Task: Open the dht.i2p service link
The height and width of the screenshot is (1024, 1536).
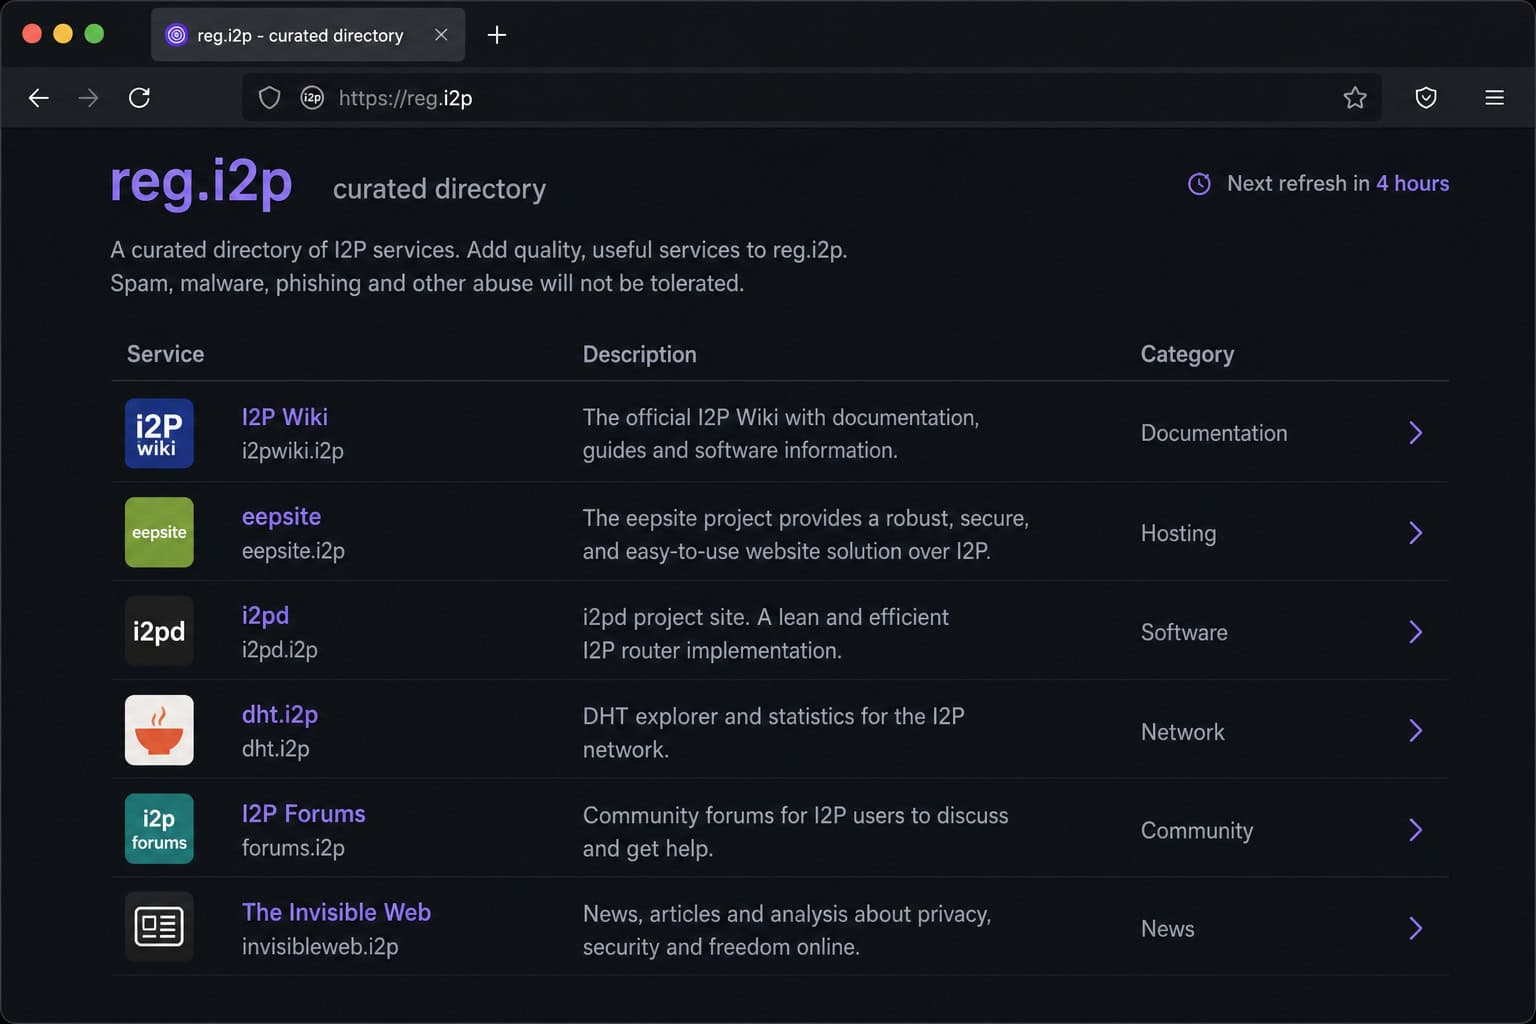Action: 280,715
